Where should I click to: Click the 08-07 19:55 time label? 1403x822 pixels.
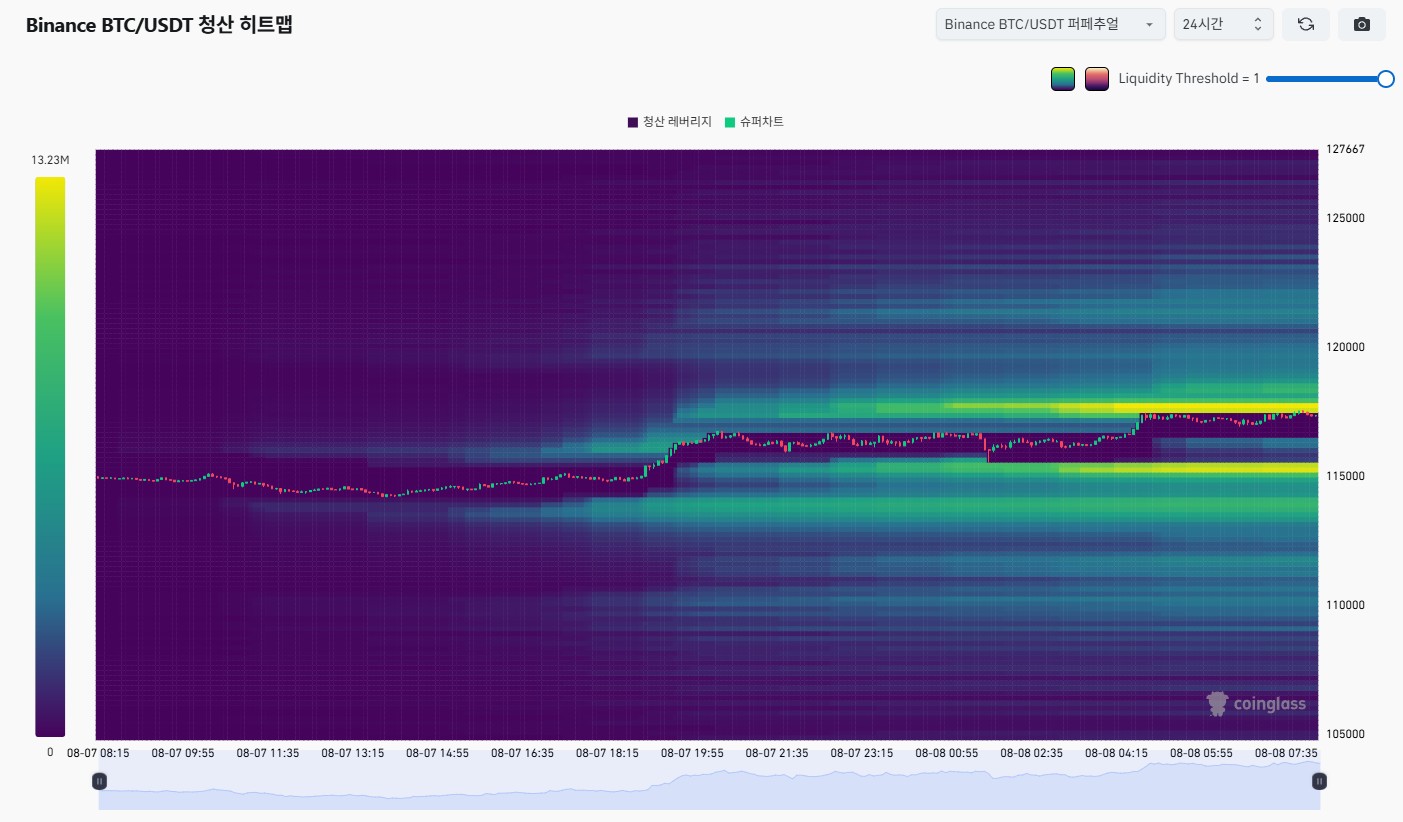pyautogui.click(x=692, y=753)
